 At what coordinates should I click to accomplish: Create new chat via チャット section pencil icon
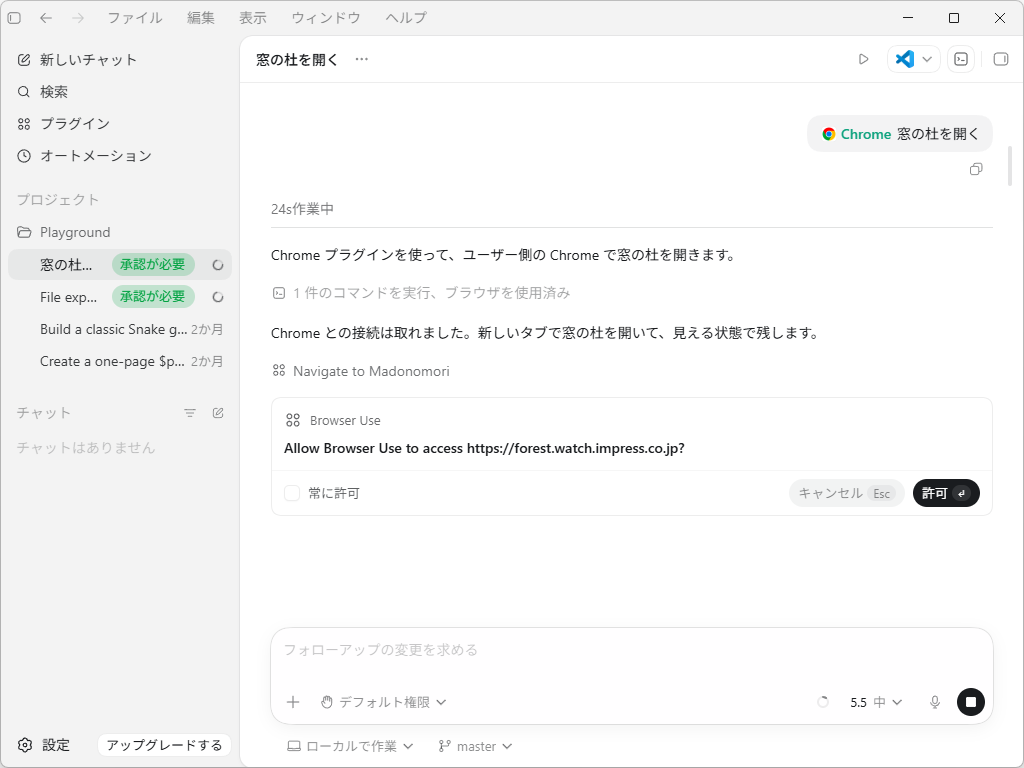pyautogui.click(x=218, y=413)
